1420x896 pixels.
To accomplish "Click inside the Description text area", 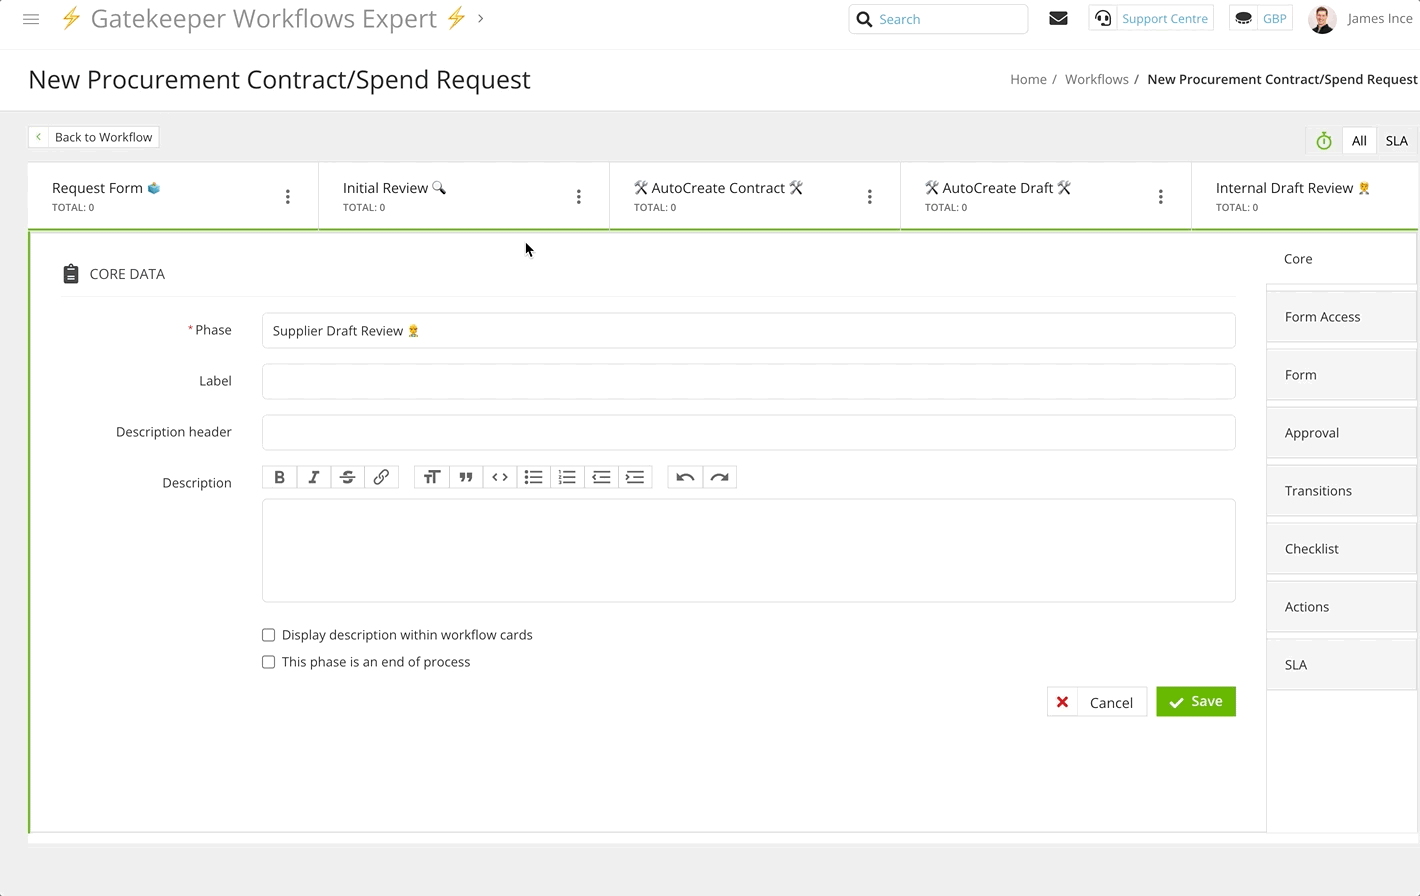I will point(748,551).
